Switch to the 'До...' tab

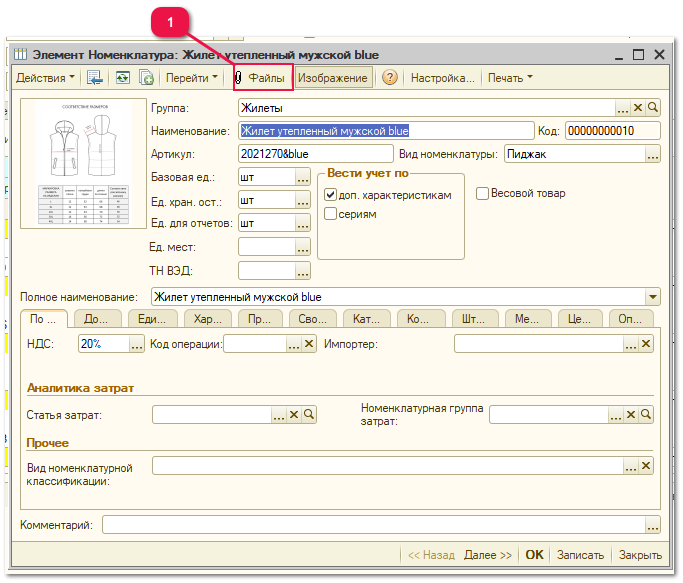tap(97, 319)
